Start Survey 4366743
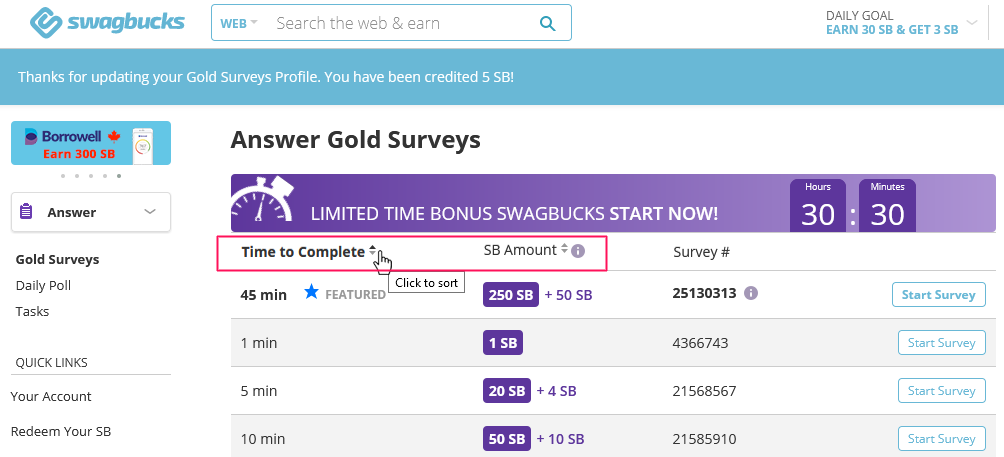Image resolution: width=1004 pixels, height=457 pixels. (x=941, y=342)
